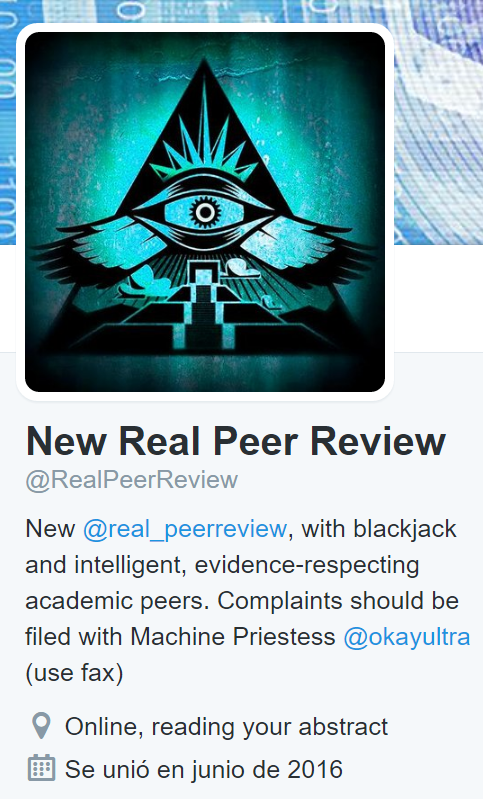Viewport: 483px width, 799px height.
Task: Click the stepped pyramid staircase in avatar
Action: point(204,310)
